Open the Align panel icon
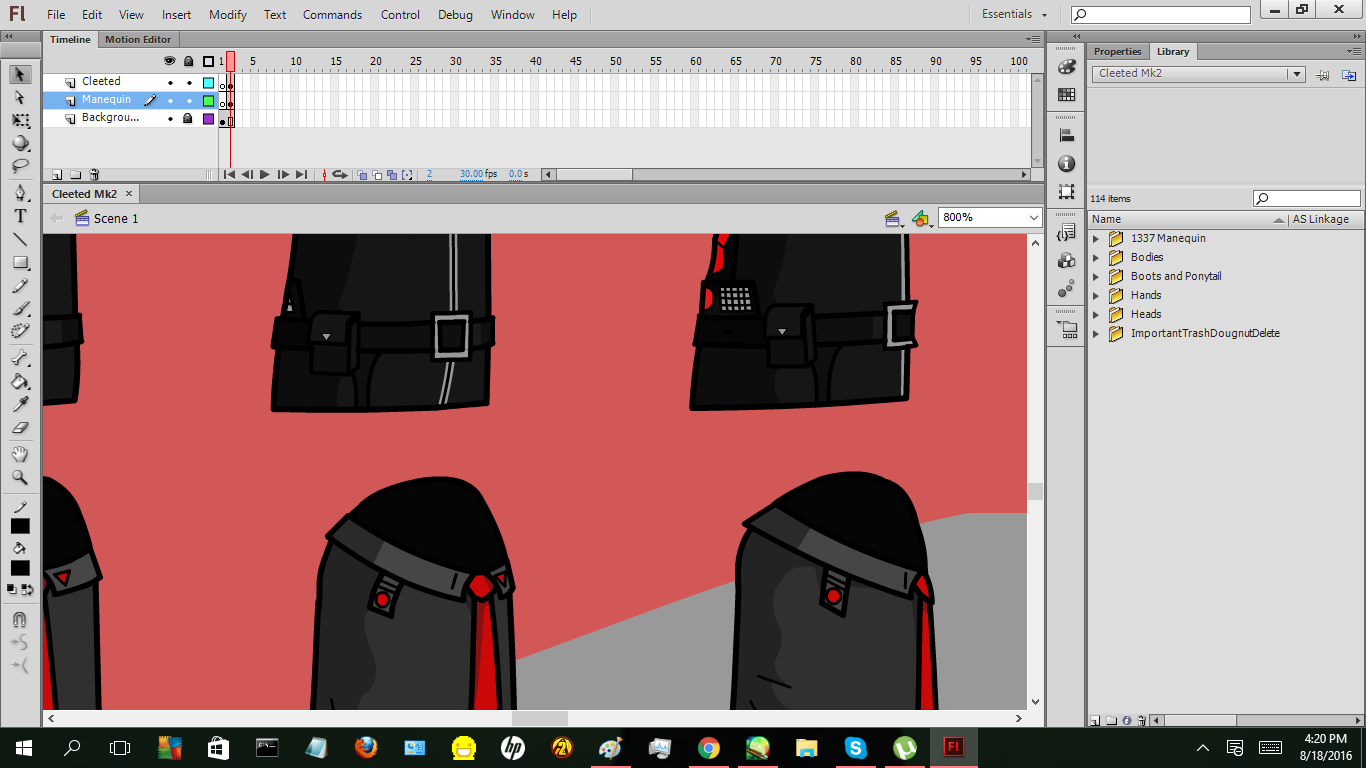This screenshot has height=768, width=1366. 1067,136
